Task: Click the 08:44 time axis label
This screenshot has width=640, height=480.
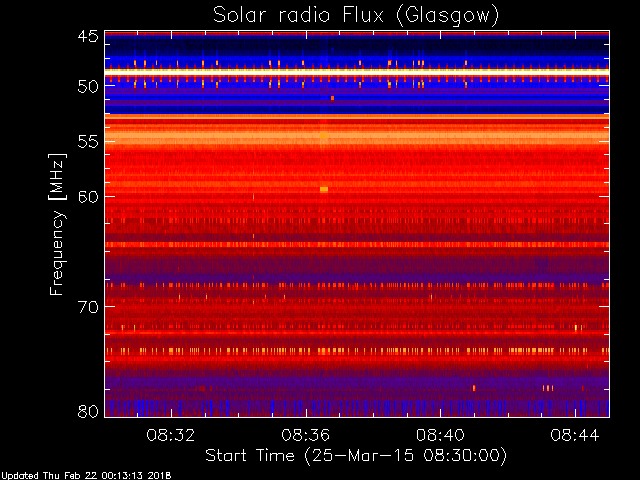Action: [575, 435]
